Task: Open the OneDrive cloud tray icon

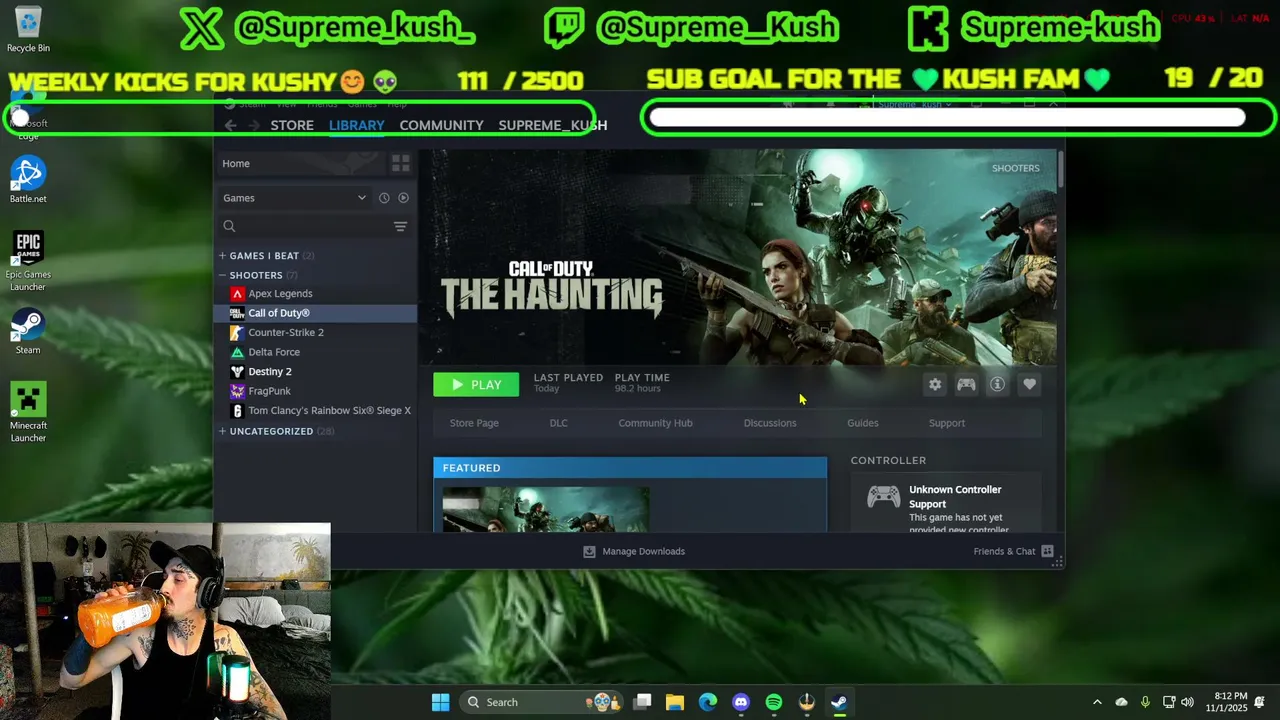Action: click(x=1121, y=702)
